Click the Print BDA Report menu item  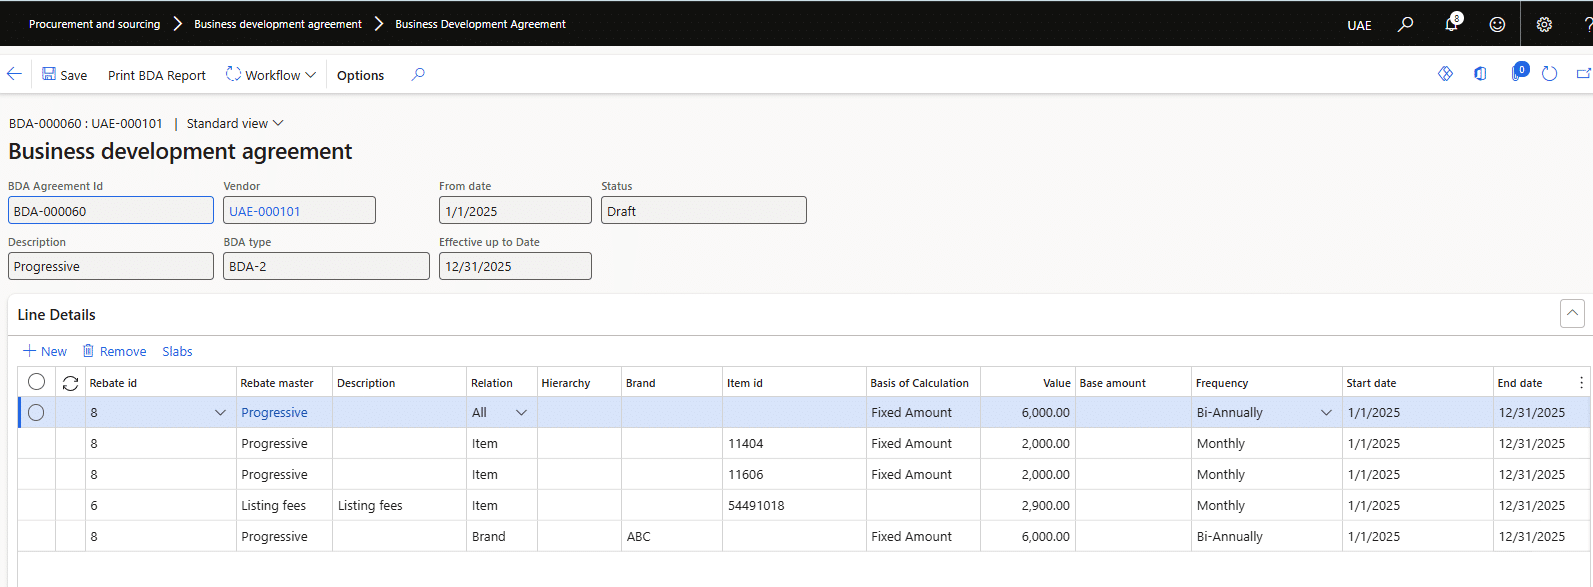point(157,75)
